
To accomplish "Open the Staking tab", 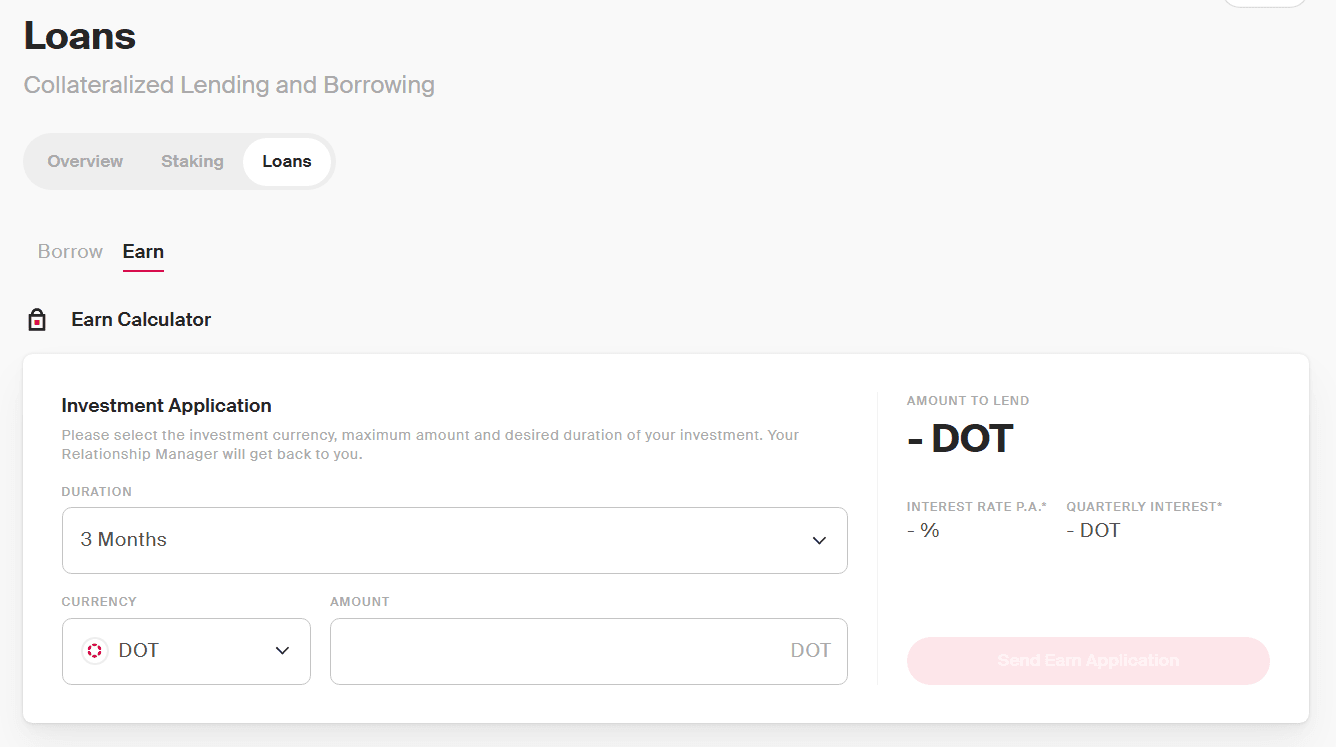I will (192, 162).
